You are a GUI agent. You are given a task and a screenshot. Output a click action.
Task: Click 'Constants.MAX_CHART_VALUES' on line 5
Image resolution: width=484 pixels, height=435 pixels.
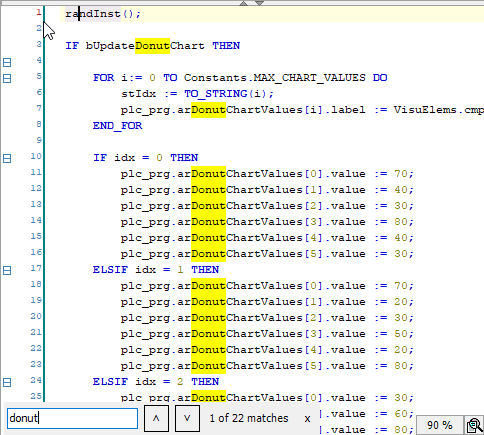[275, 78]
